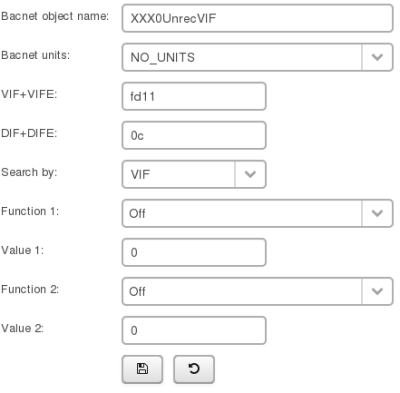
Task: Click the Off value of Function 2
Action: (x=137, y=291)
